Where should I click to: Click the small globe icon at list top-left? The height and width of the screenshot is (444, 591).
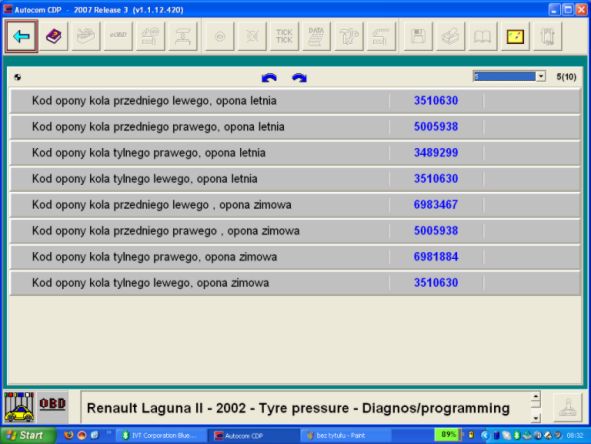(x=17, y=77)
